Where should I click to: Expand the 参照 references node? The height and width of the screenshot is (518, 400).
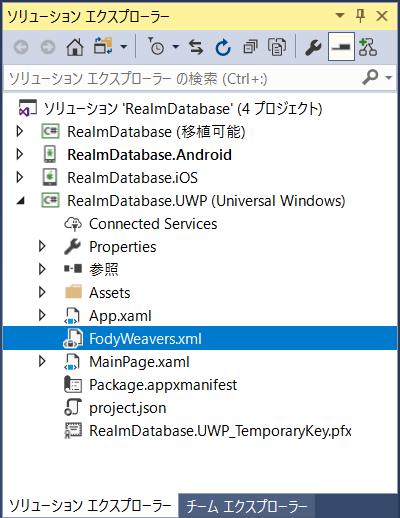point(42,269)
